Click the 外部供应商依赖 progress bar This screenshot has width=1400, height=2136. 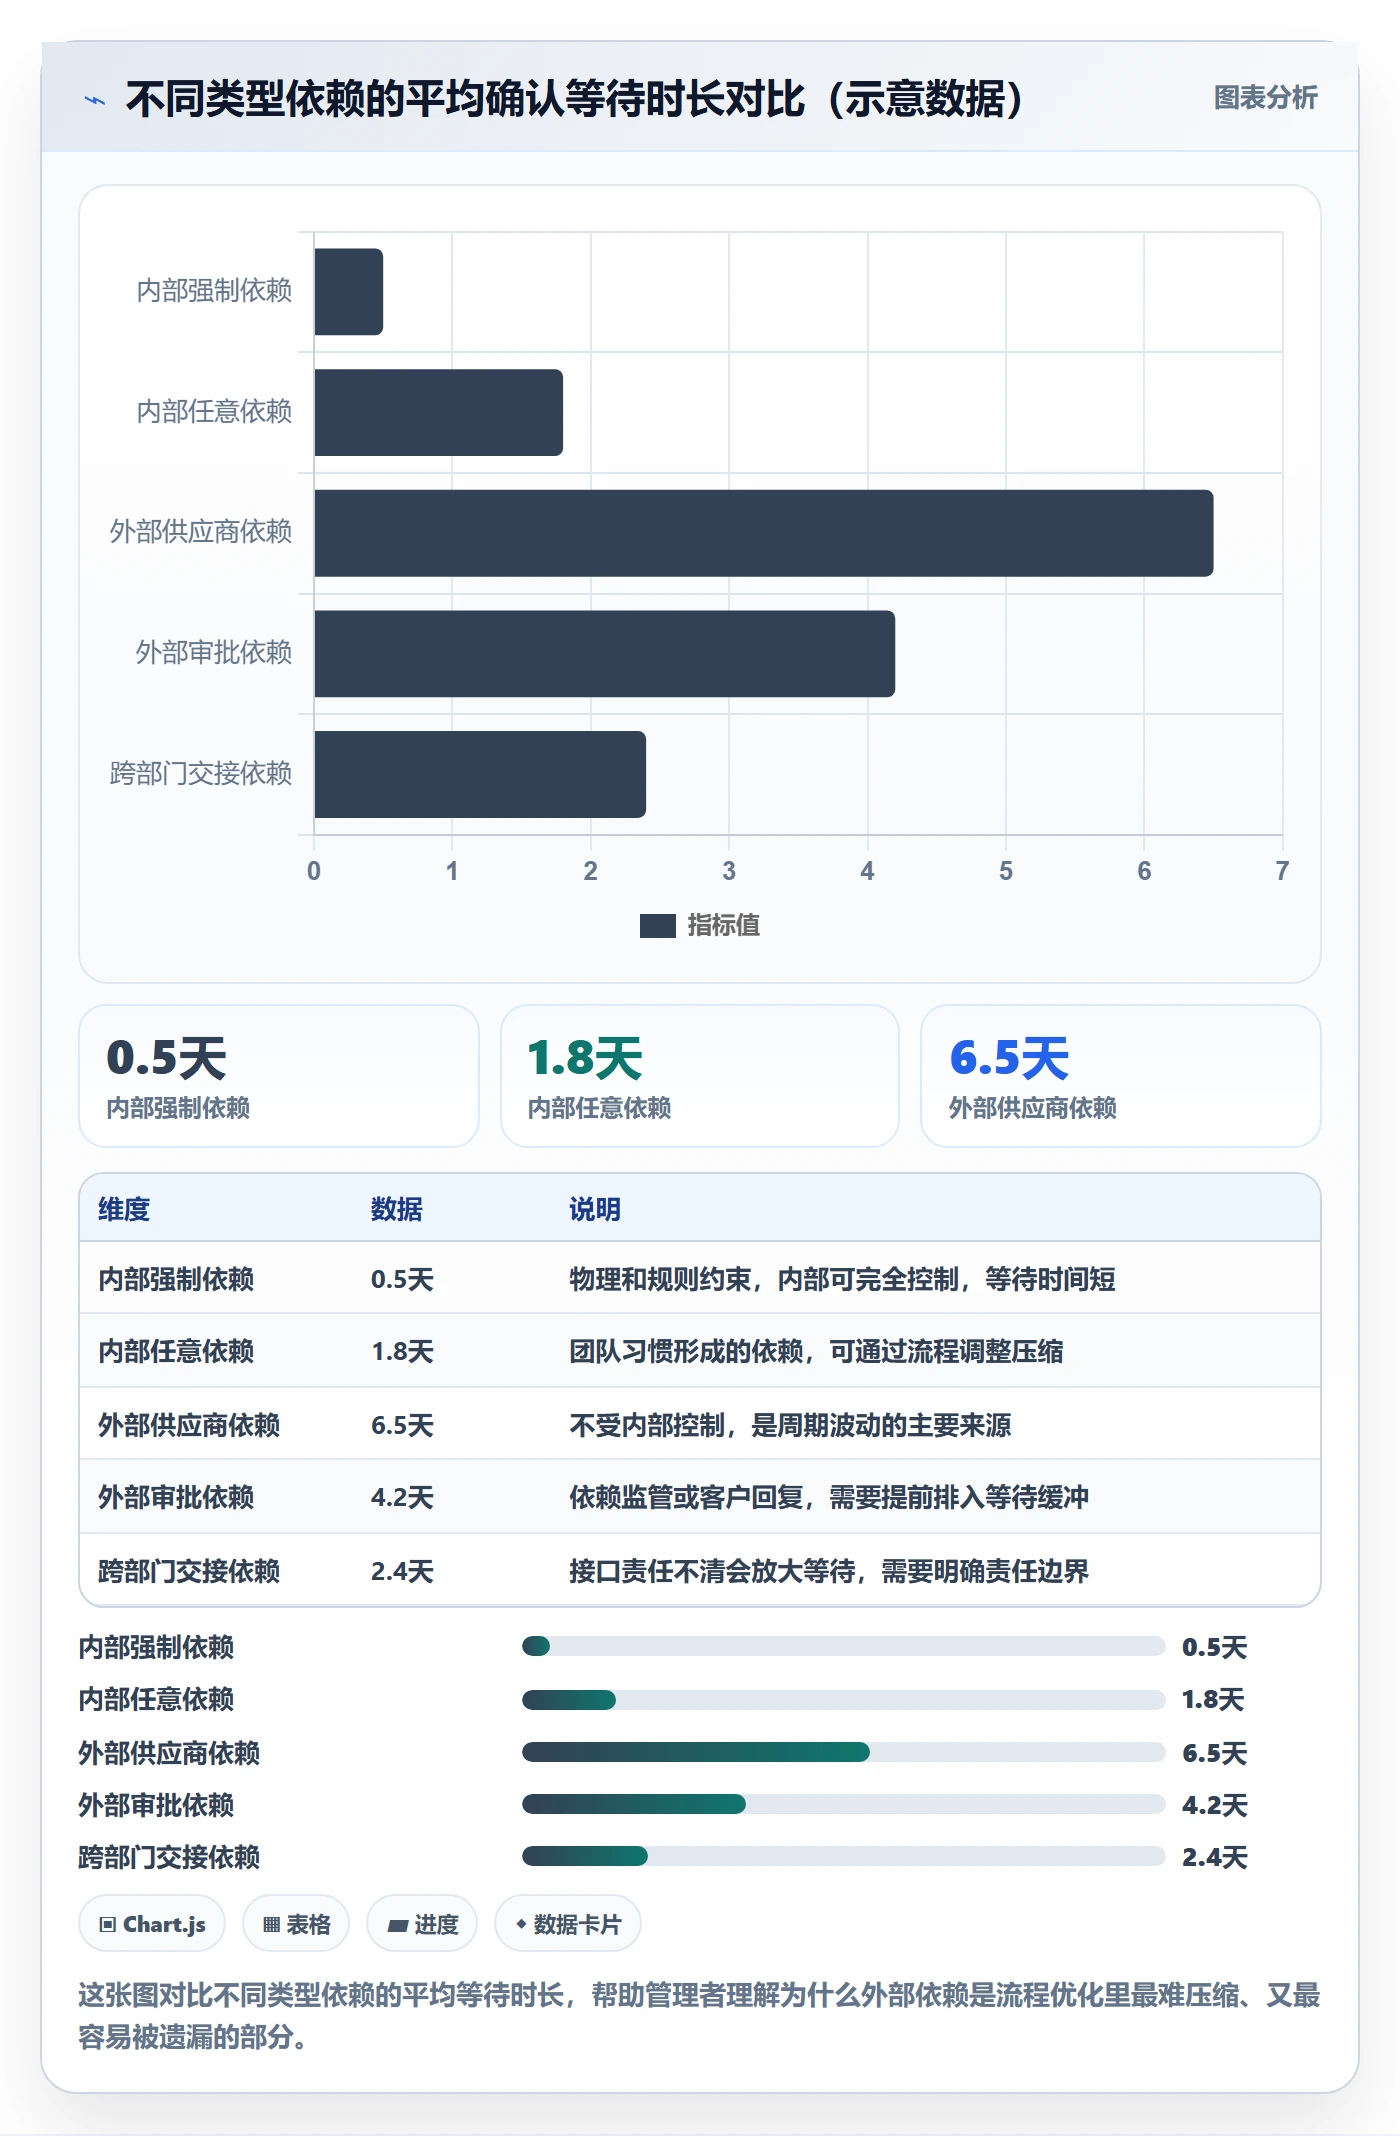844,1752
